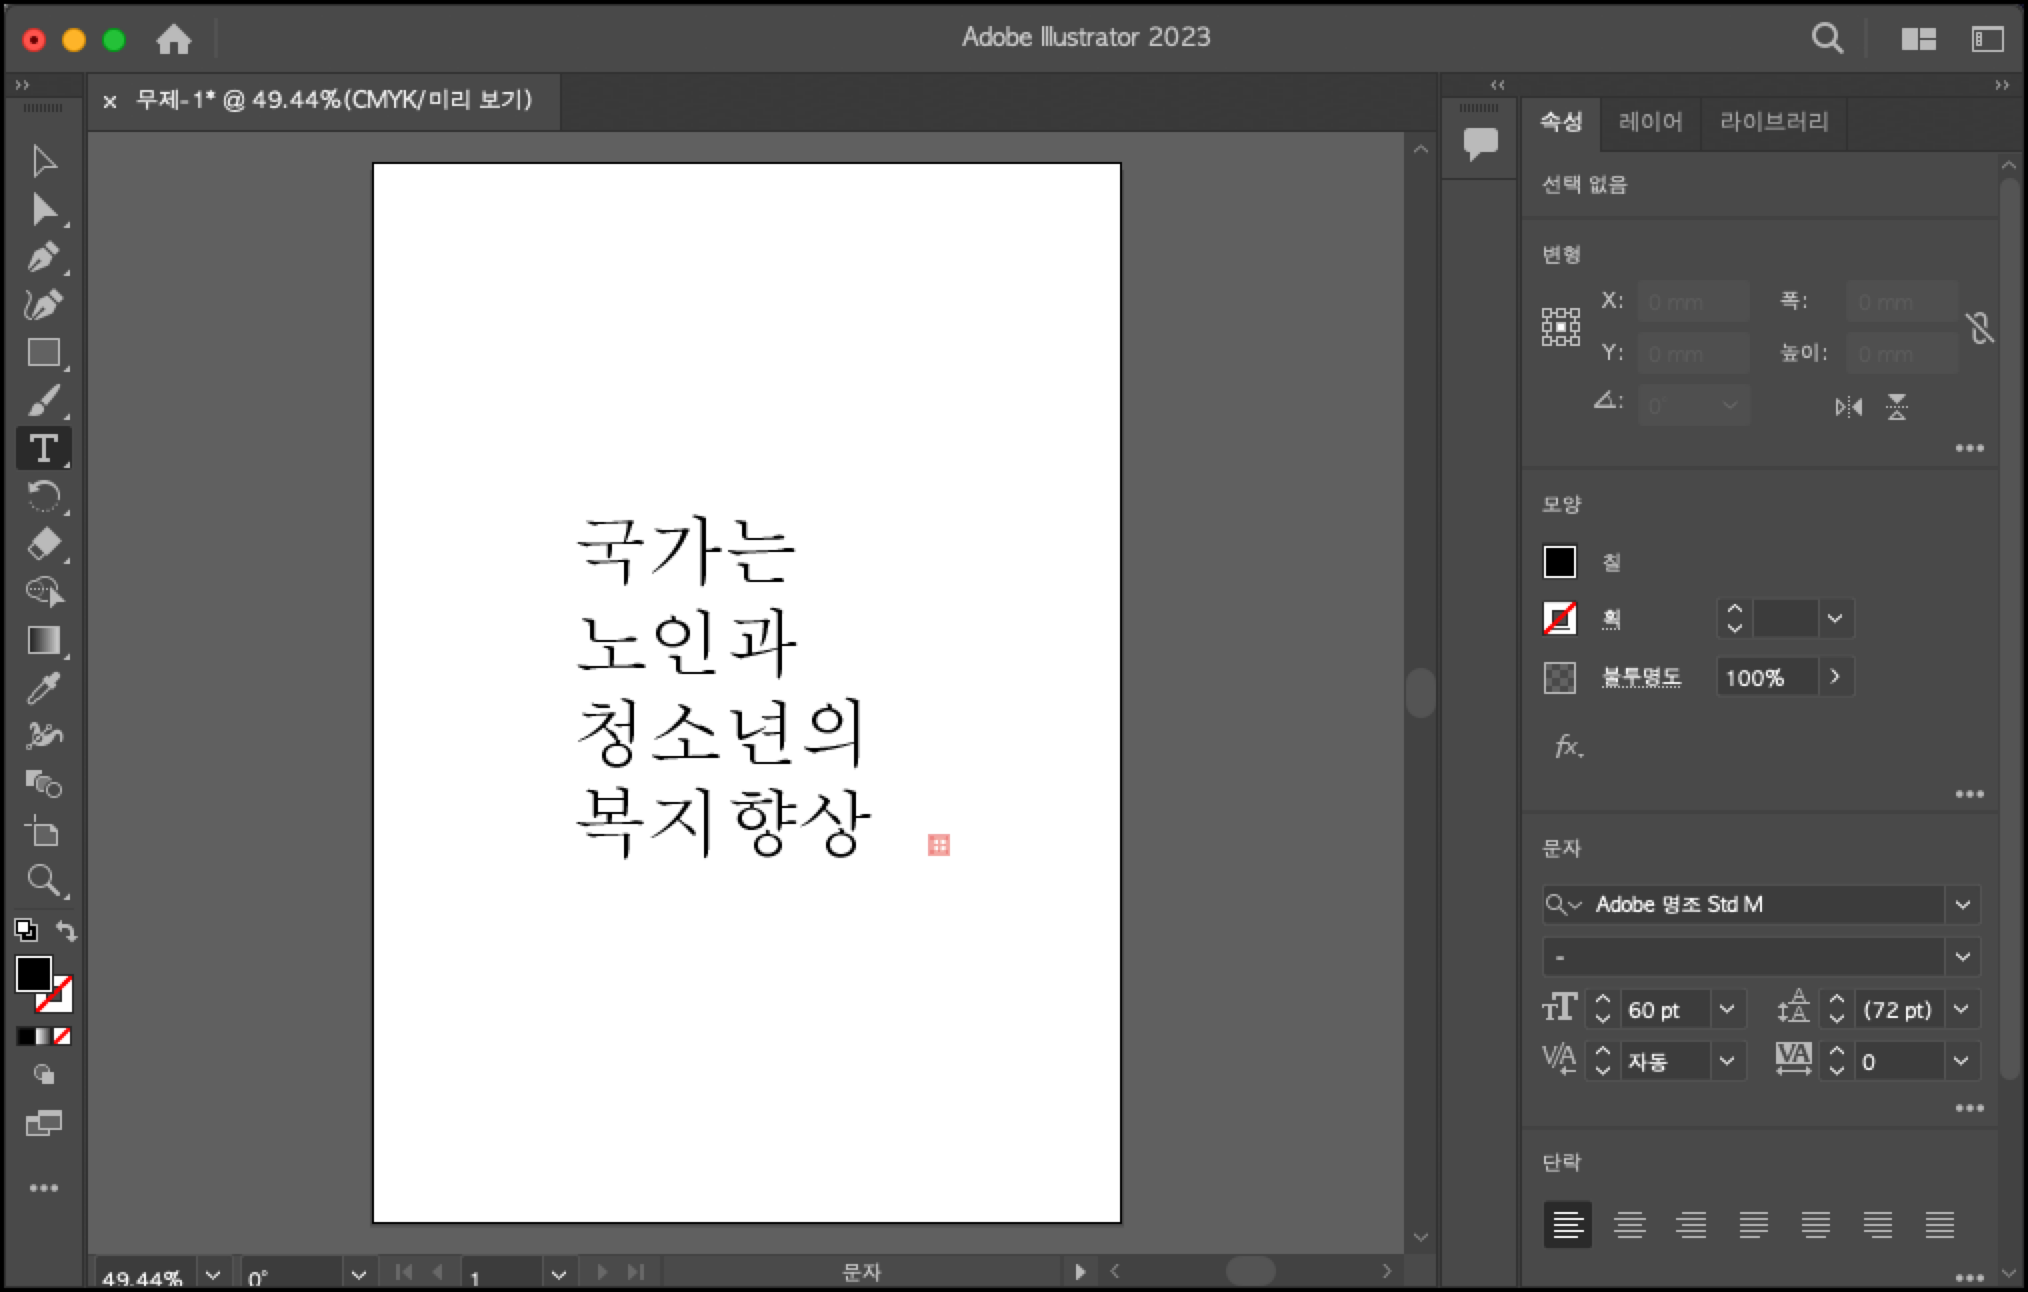Select the Rotate tool
This screenshot has height=1292, width=2028.
coord(44,496)
